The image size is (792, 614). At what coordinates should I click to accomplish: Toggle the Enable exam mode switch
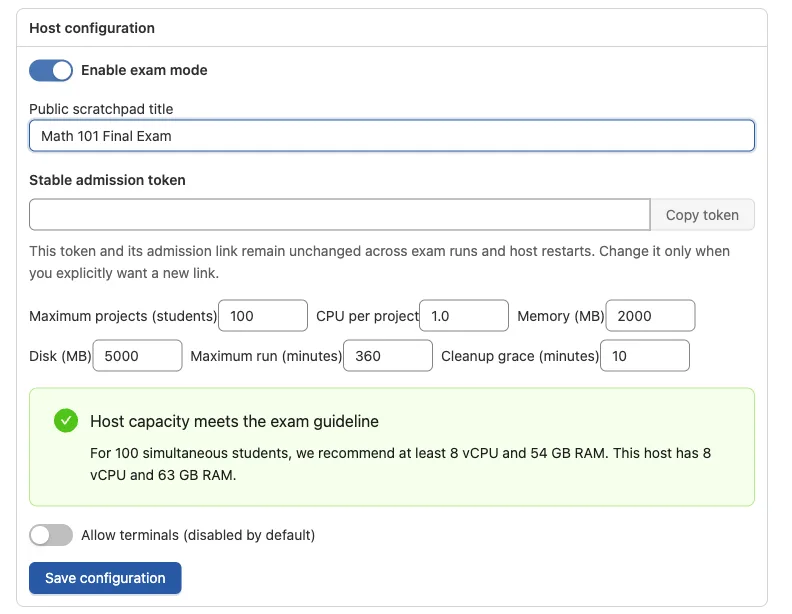51,70
